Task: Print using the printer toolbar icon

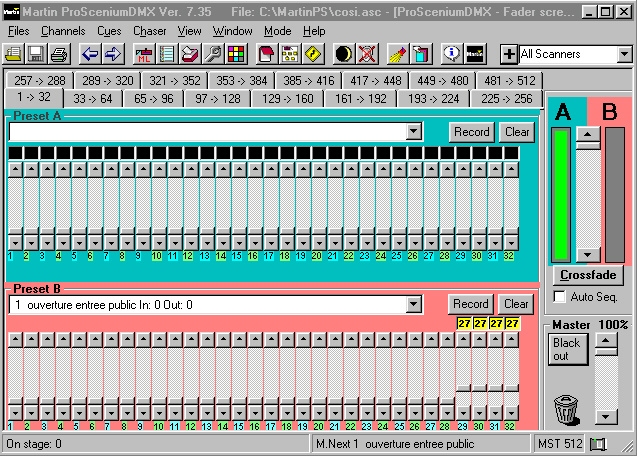Action: tap(59, 54)
